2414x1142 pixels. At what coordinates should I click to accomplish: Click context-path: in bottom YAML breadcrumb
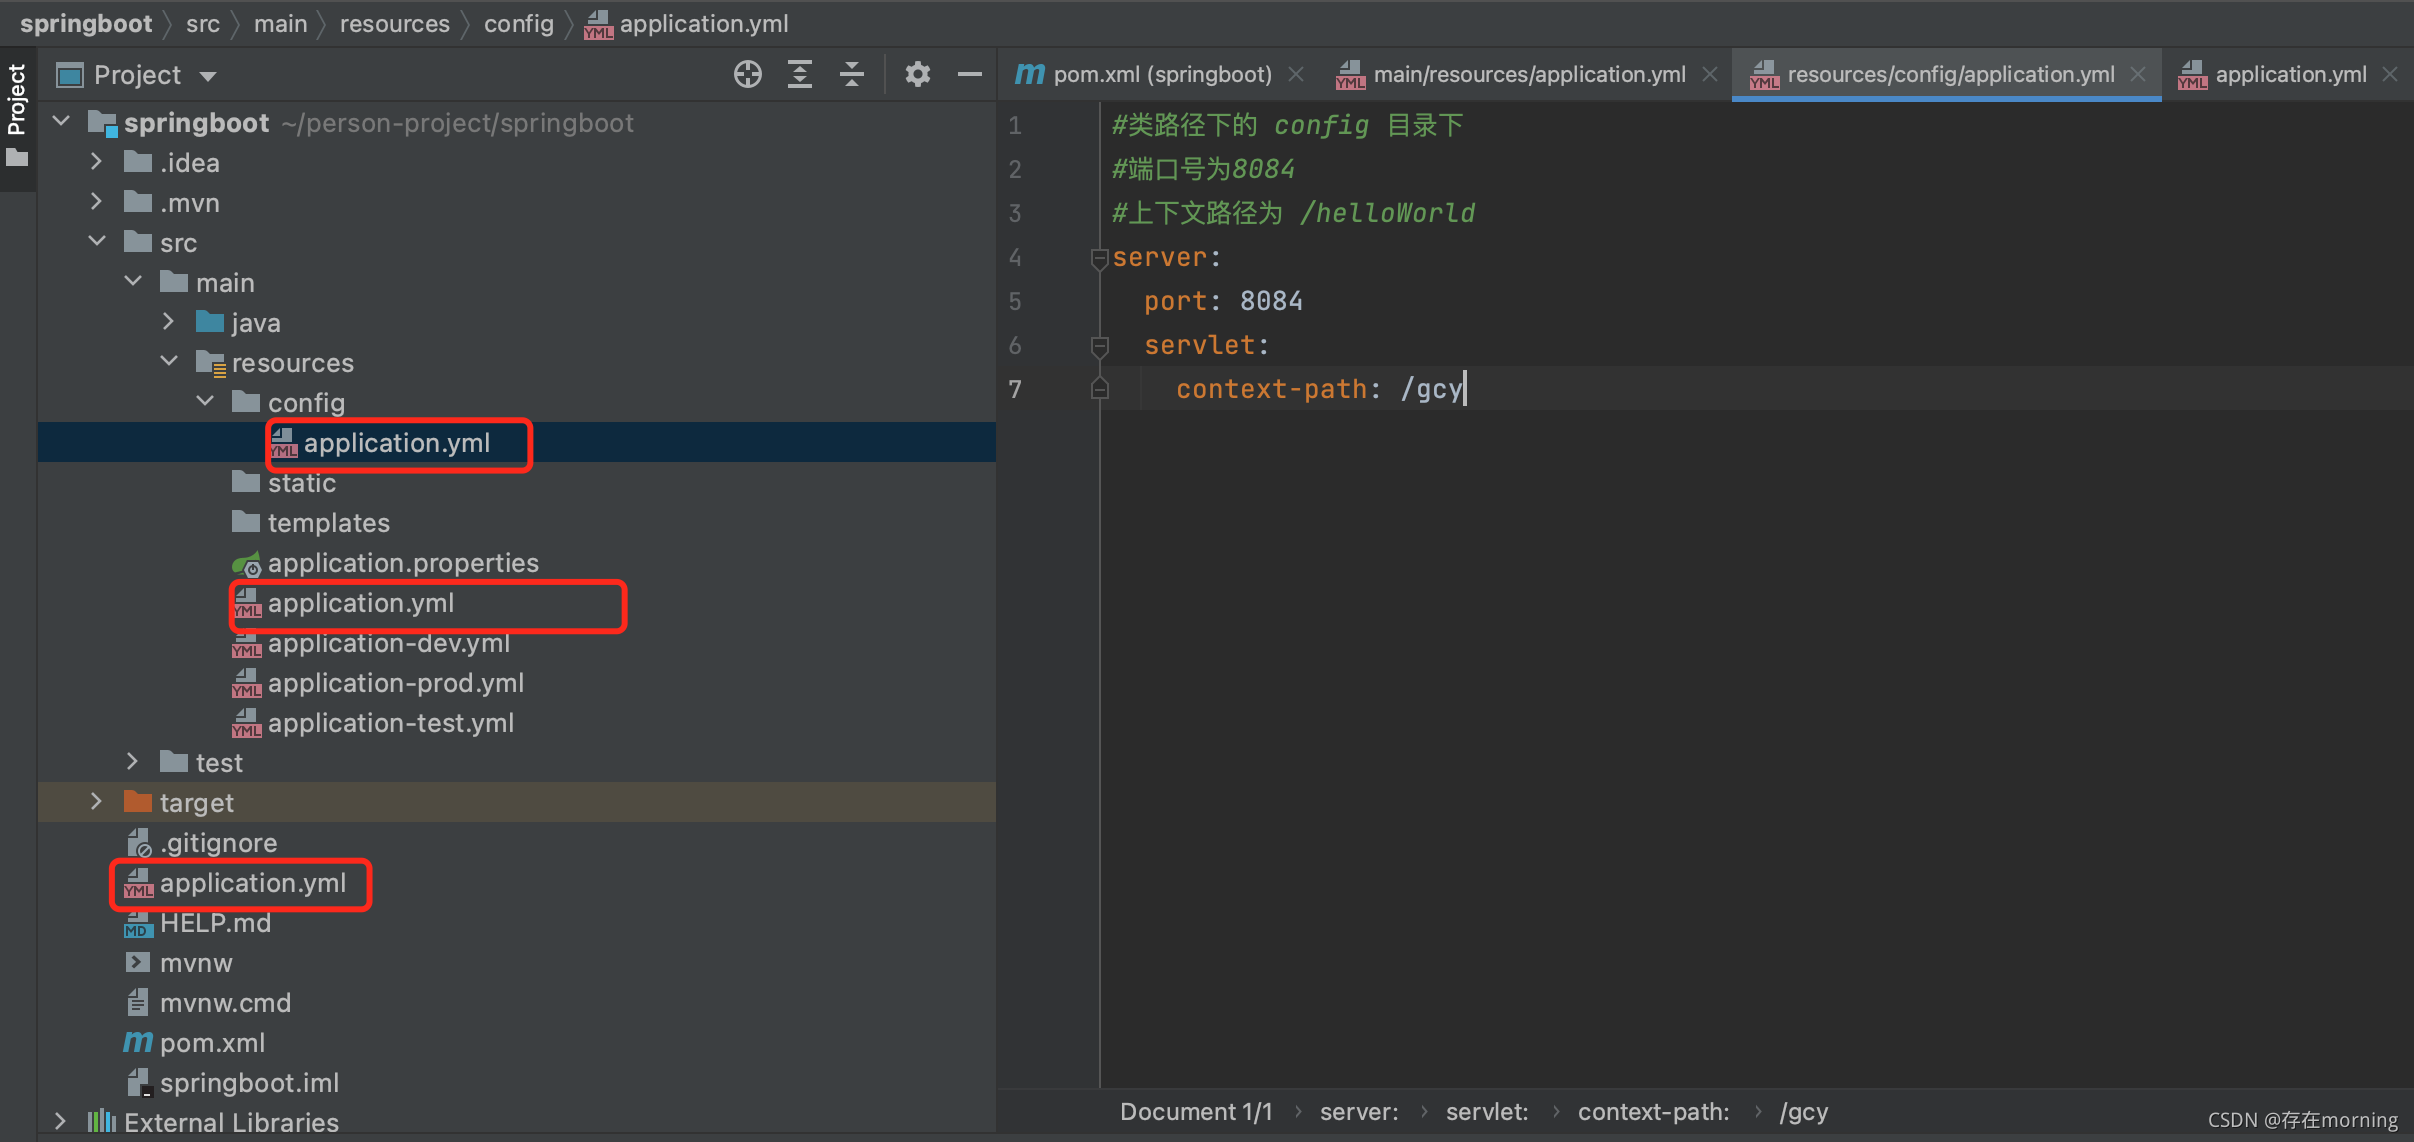tap(1653, 1112)
